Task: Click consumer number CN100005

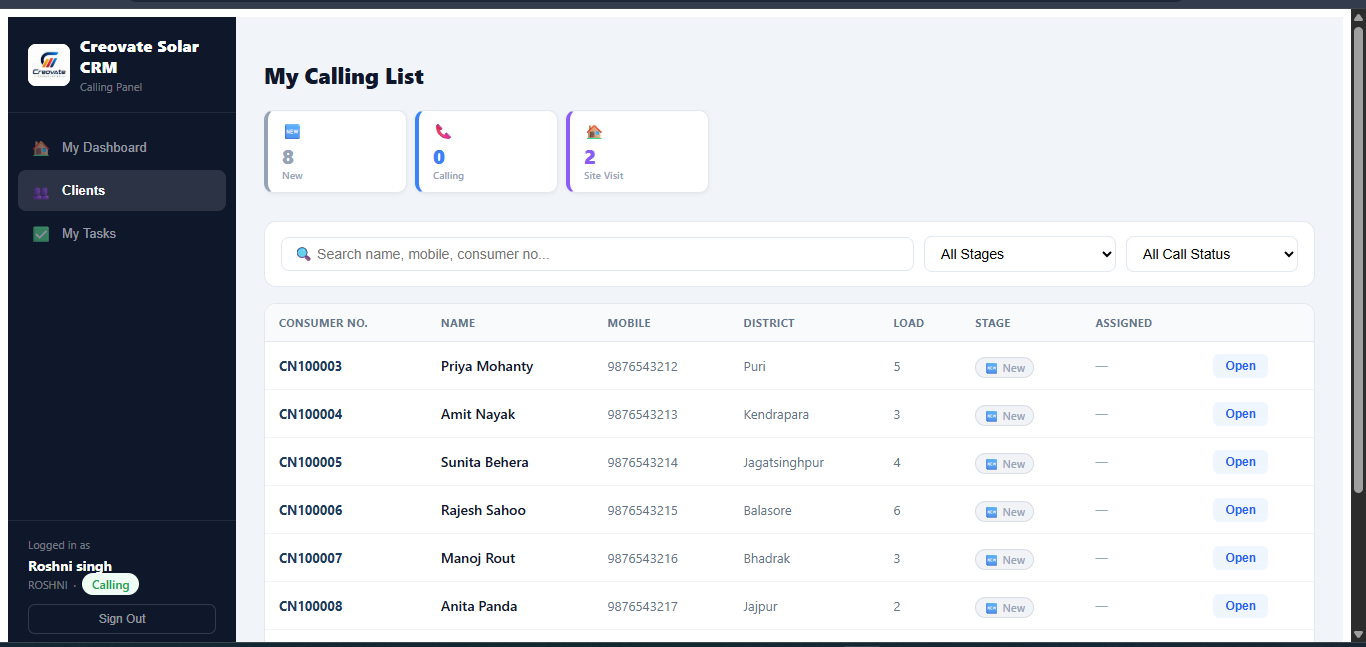Action: [310, 462]
